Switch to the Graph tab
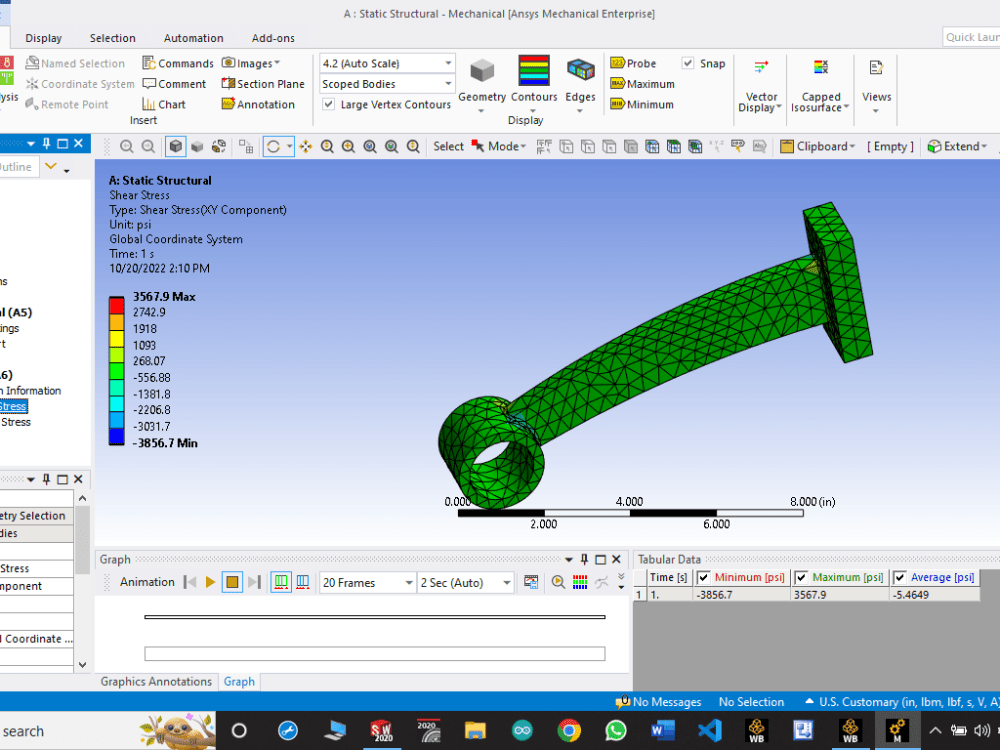Viewport: 1000px width, 750px height. pos(239,681)
